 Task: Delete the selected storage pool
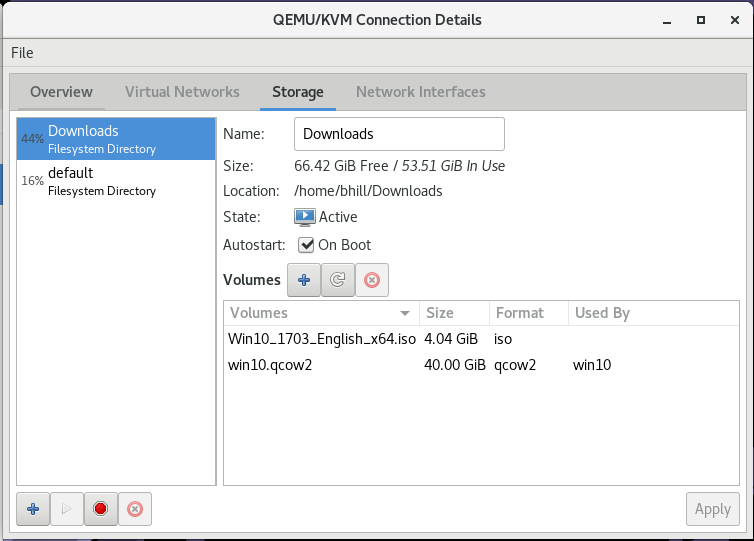tap(135, 509)
